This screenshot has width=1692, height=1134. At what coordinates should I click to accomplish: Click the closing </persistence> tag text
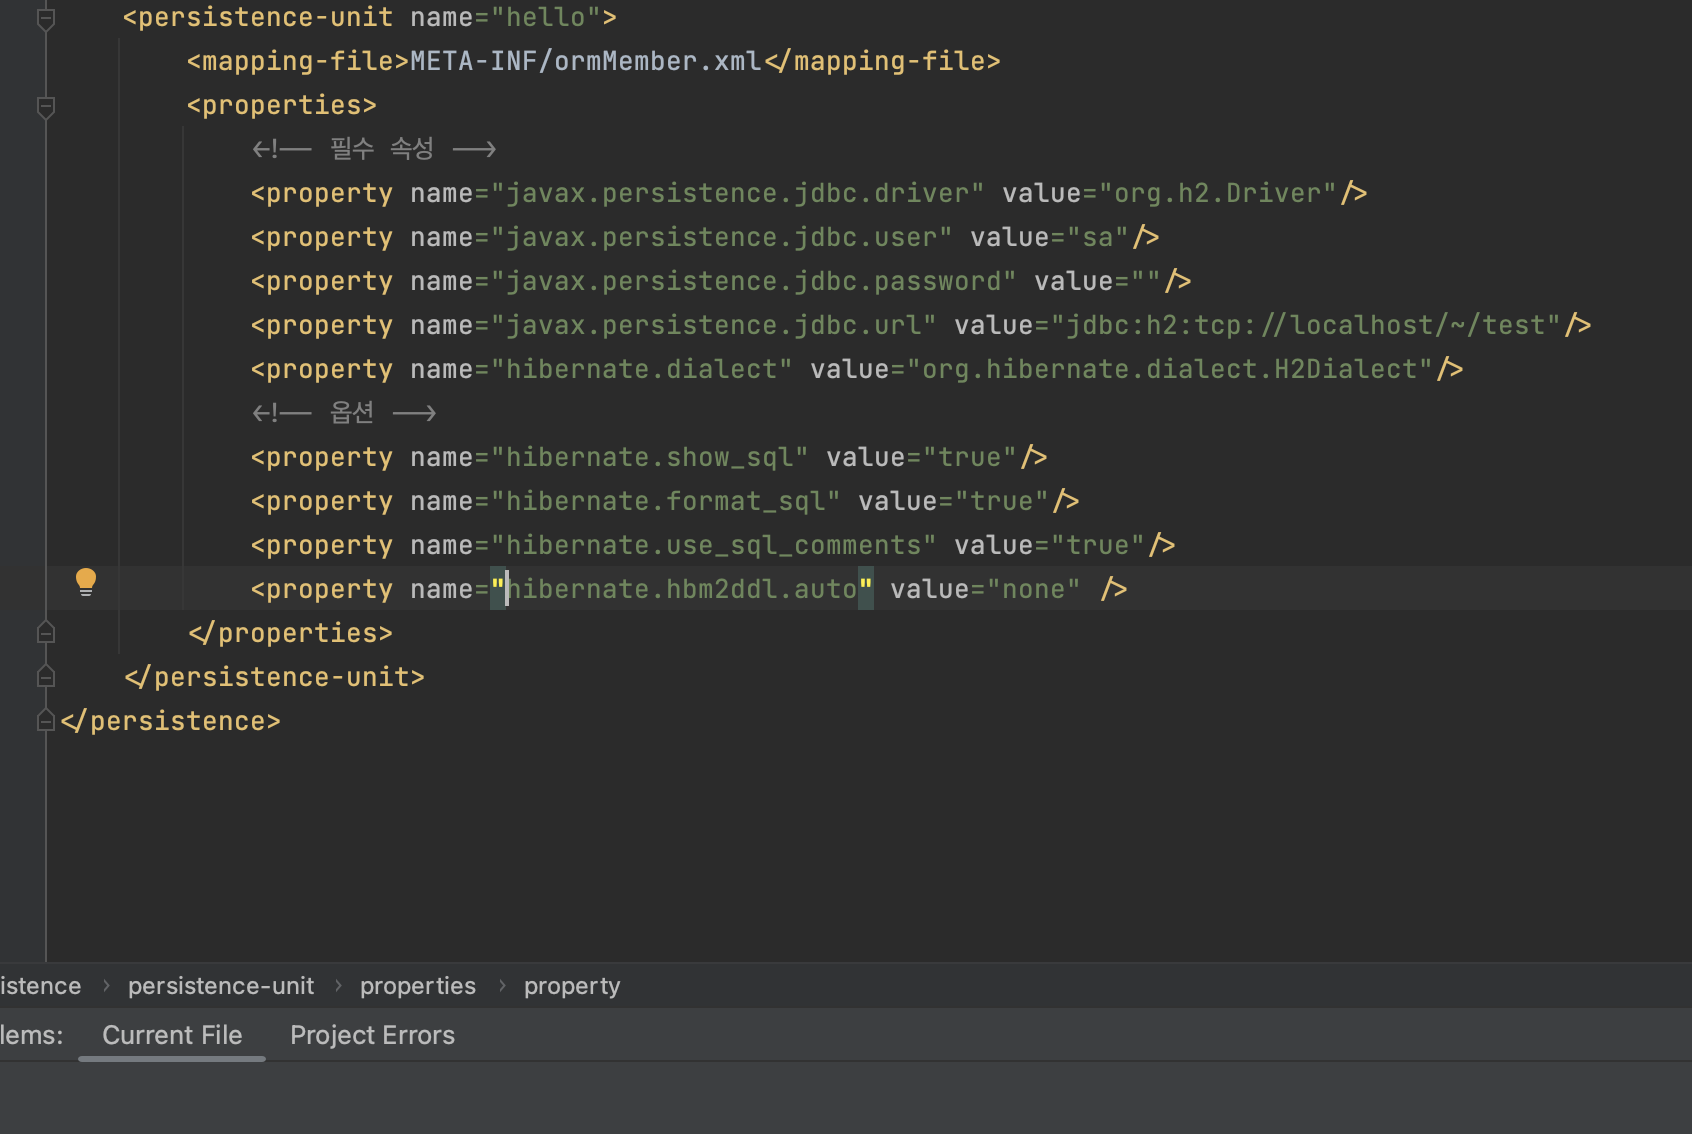pyautogui.click(x=170, y=721)
